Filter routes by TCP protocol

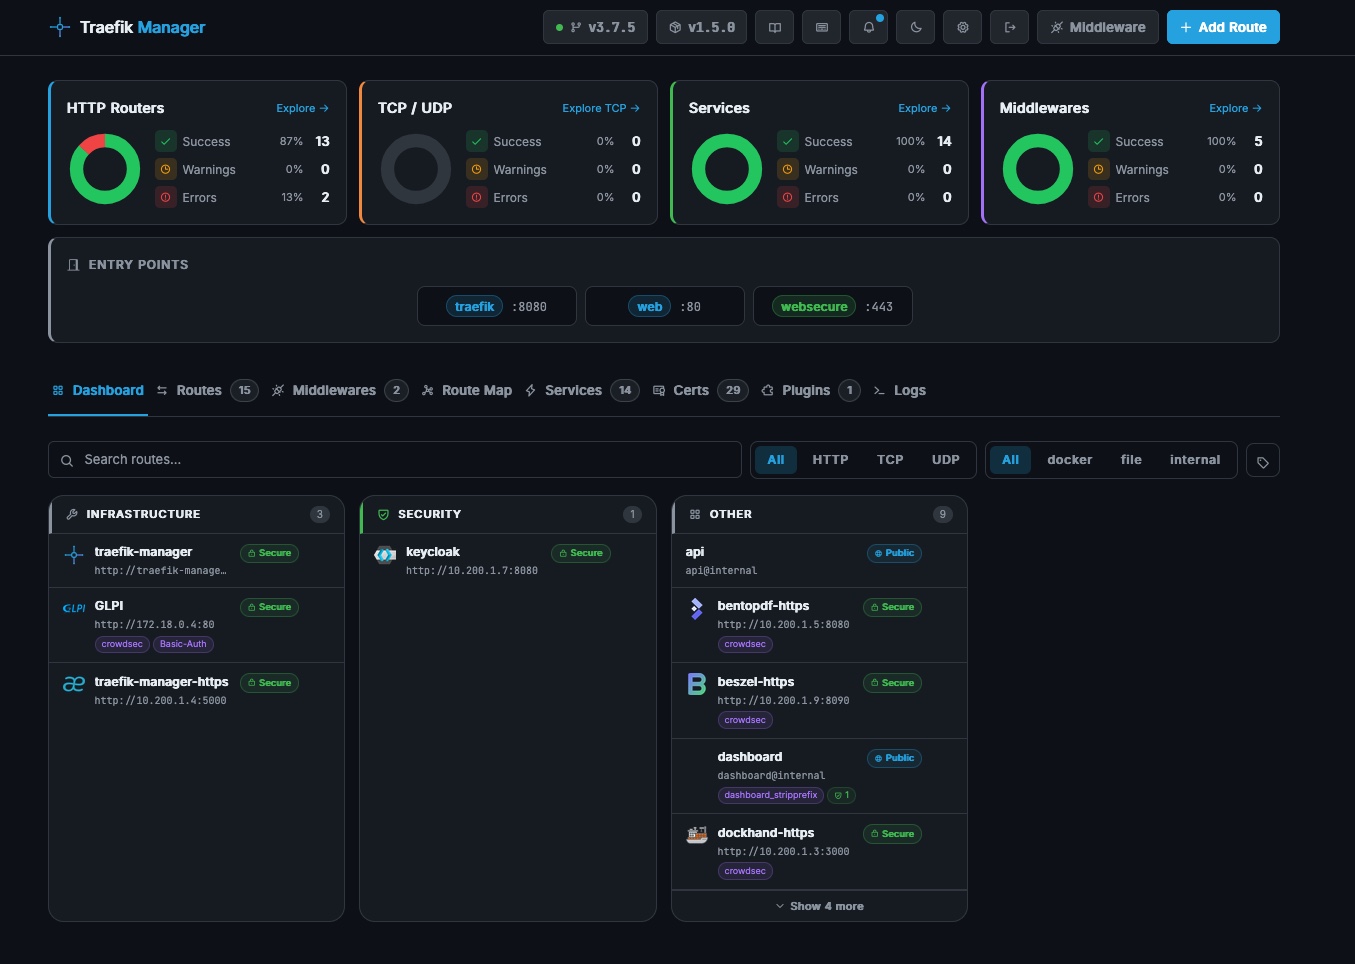pyautogui.click(x=890, y=460)
